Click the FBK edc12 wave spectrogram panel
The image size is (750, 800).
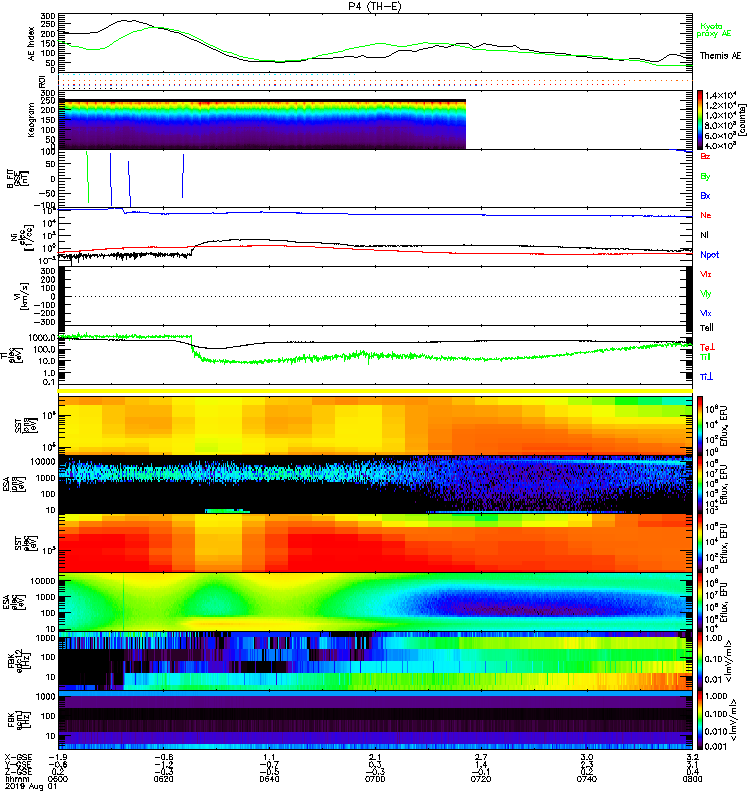click(375, 661)
